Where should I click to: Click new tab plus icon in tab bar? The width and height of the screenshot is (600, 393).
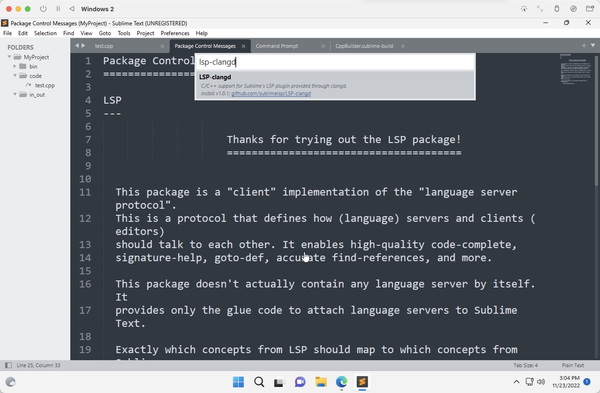tap(584, 46)
